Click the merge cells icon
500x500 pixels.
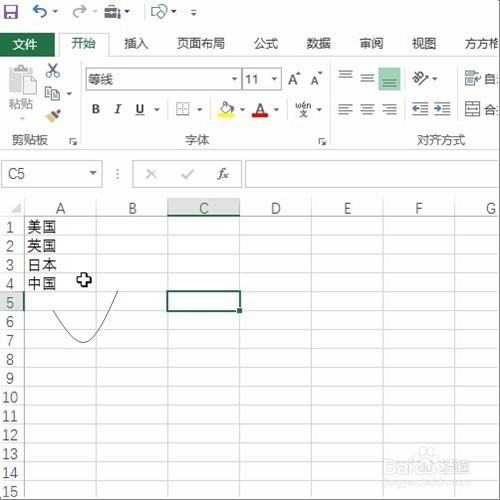click(x=472, y=109)
